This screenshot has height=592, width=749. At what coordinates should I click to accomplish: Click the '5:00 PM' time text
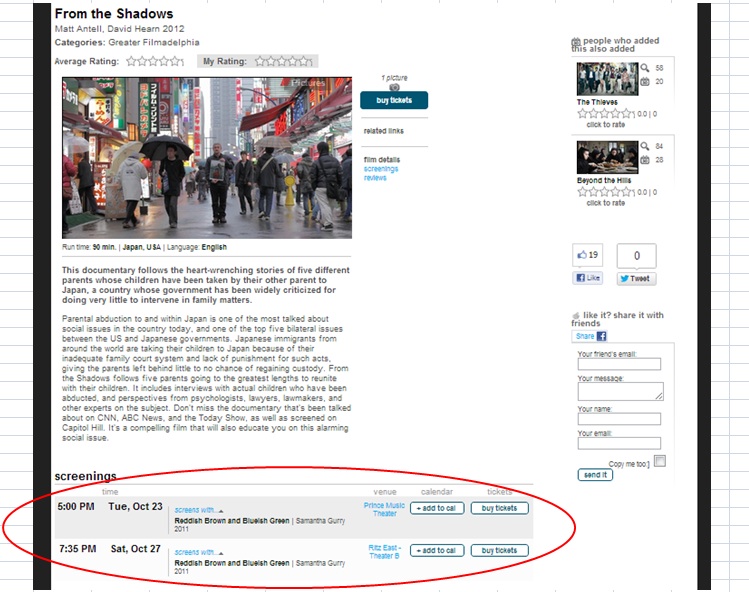tap(76, 506)
